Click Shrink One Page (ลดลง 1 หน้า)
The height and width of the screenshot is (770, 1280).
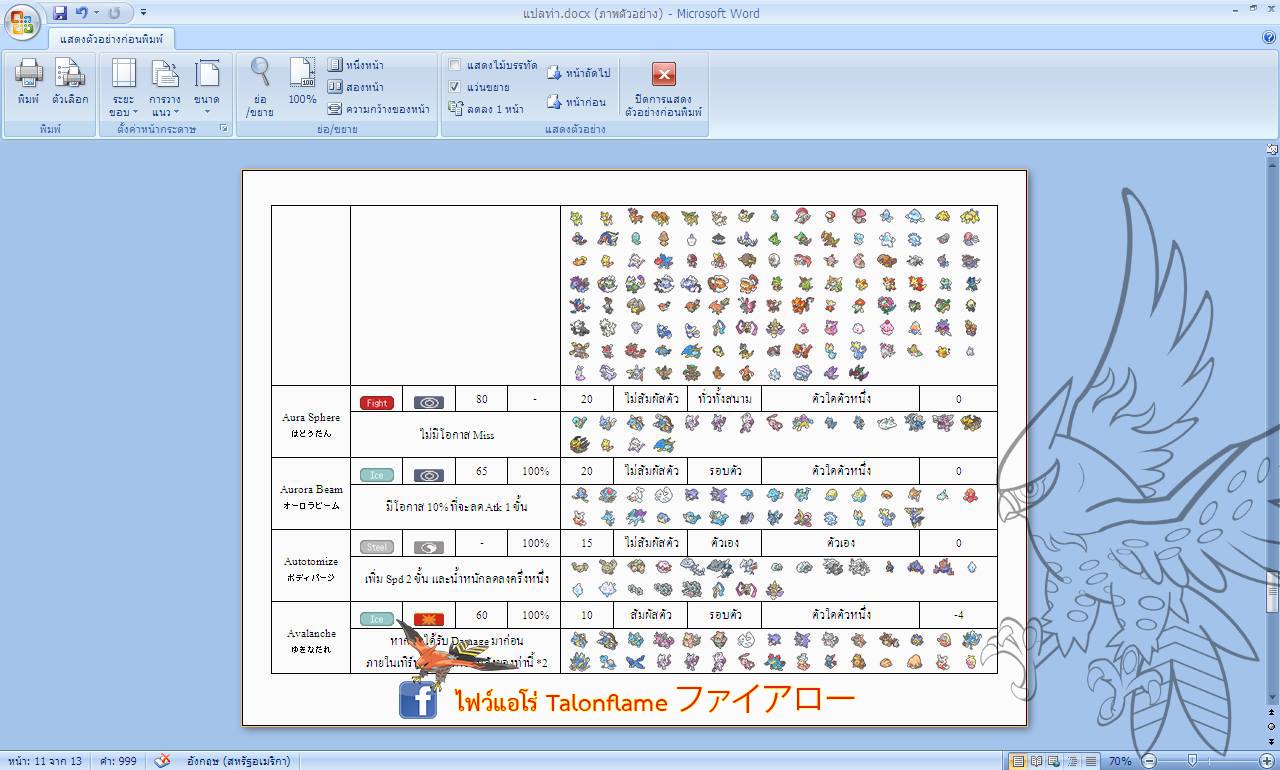pos(486,109)
